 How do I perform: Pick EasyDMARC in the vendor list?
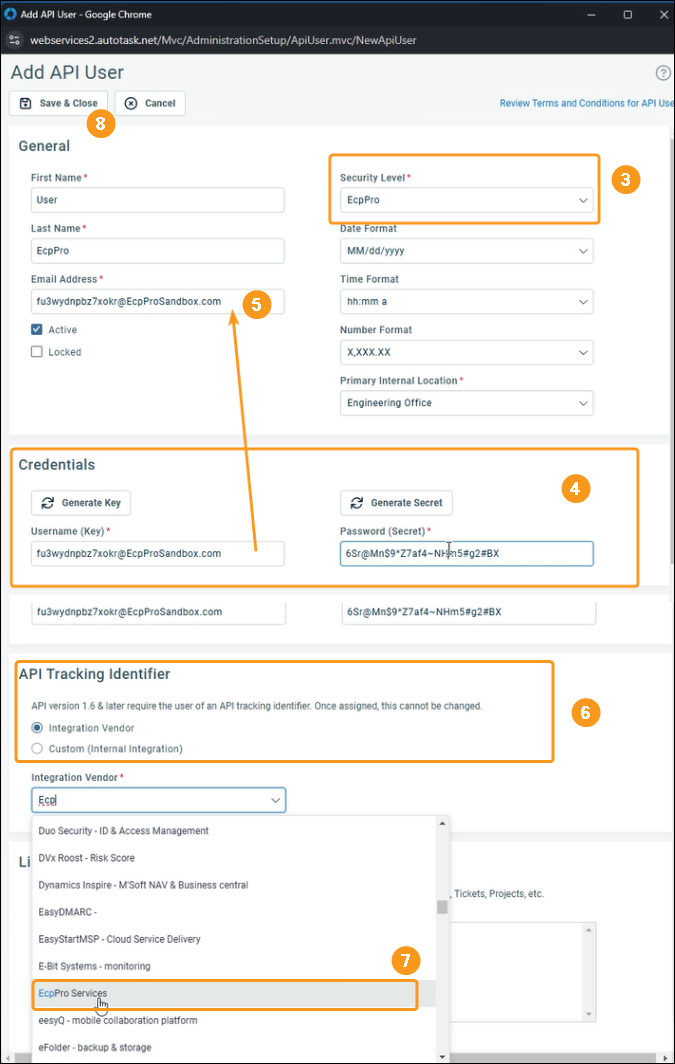click(x=66, y=912)
